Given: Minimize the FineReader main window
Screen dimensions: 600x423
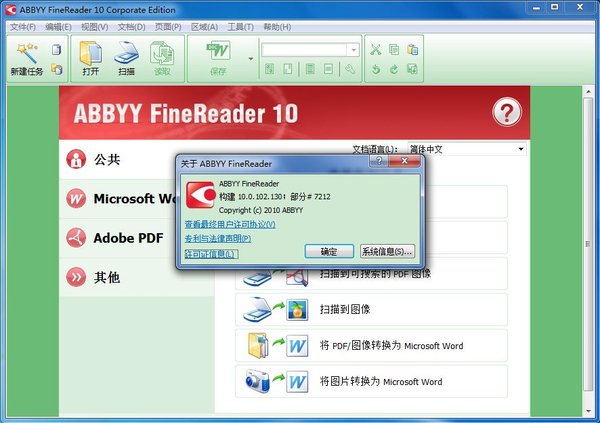Looking at the screenshot, I should [x=536, y=7].
